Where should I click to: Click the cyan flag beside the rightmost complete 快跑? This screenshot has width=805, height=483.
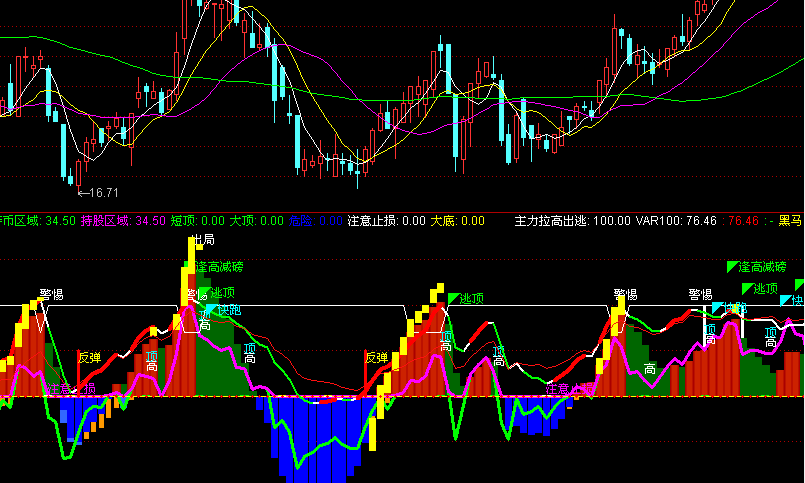click(717, 308)
